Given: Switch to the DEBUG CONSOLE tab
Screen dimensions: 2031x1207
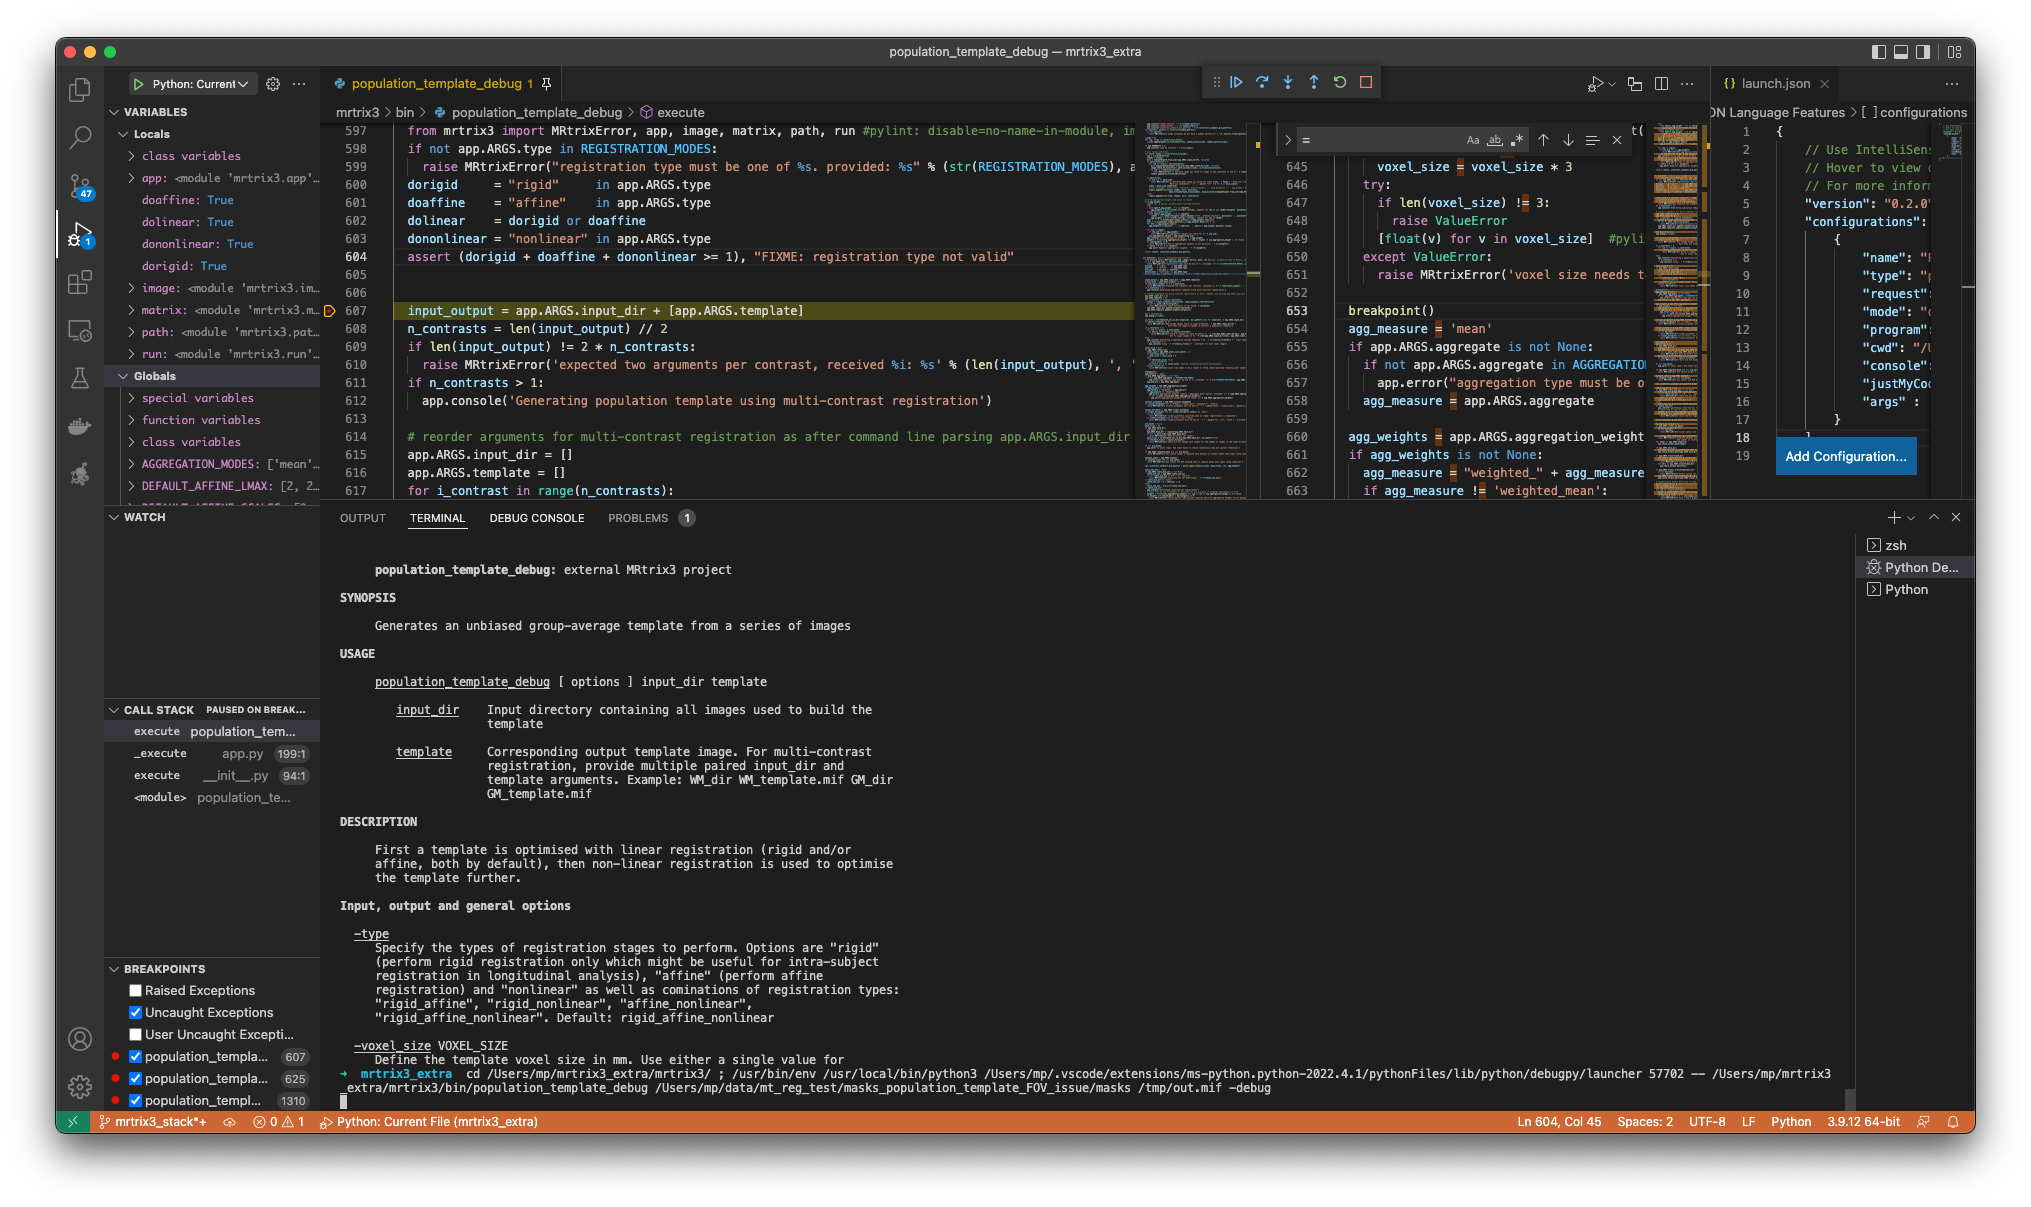Looking at the screenshot, I should (536, 518).
